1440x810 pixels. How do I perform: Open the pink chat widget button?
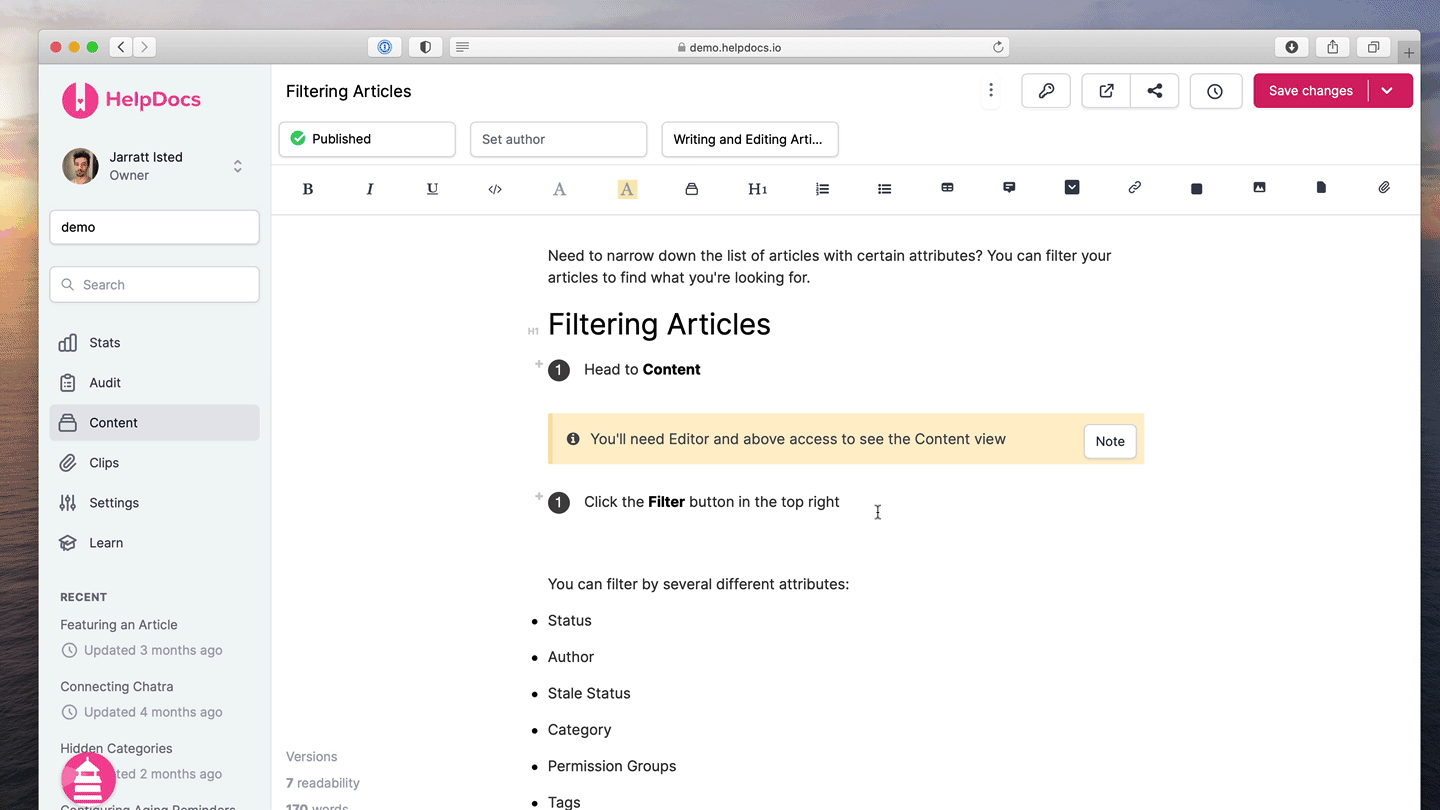coord(88,779)
